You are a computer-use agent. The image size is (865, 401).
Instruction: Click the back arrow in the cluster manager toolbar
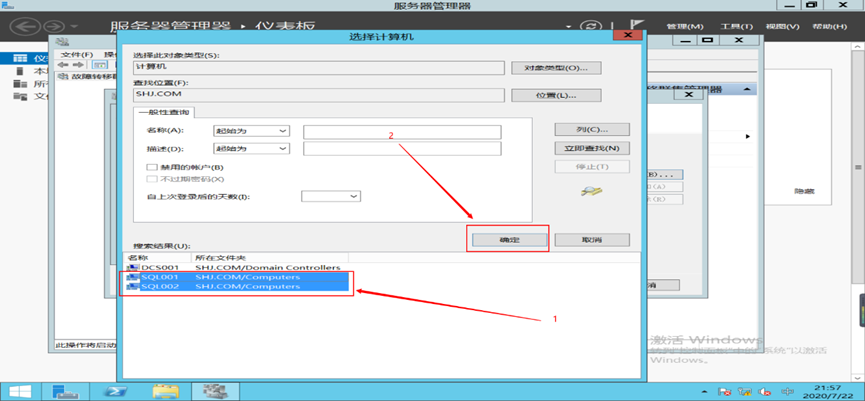tap(63, 65)
